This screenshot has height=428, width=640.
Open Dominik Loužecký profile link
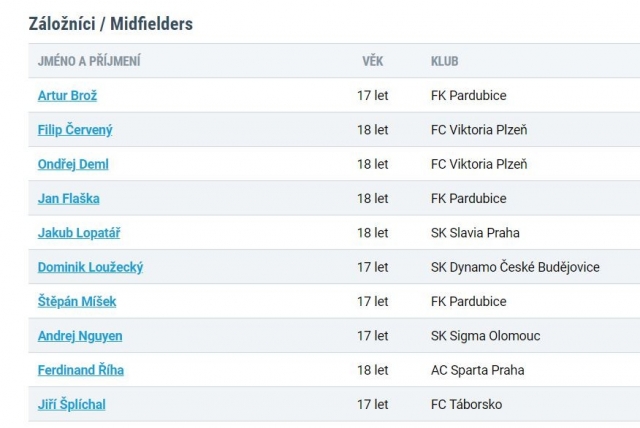[90, 267]
